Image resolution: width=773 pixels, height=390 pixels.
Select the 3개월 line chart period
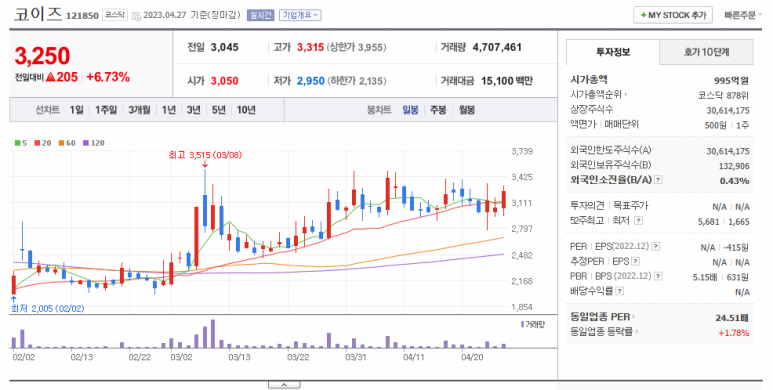pos(140,110)
